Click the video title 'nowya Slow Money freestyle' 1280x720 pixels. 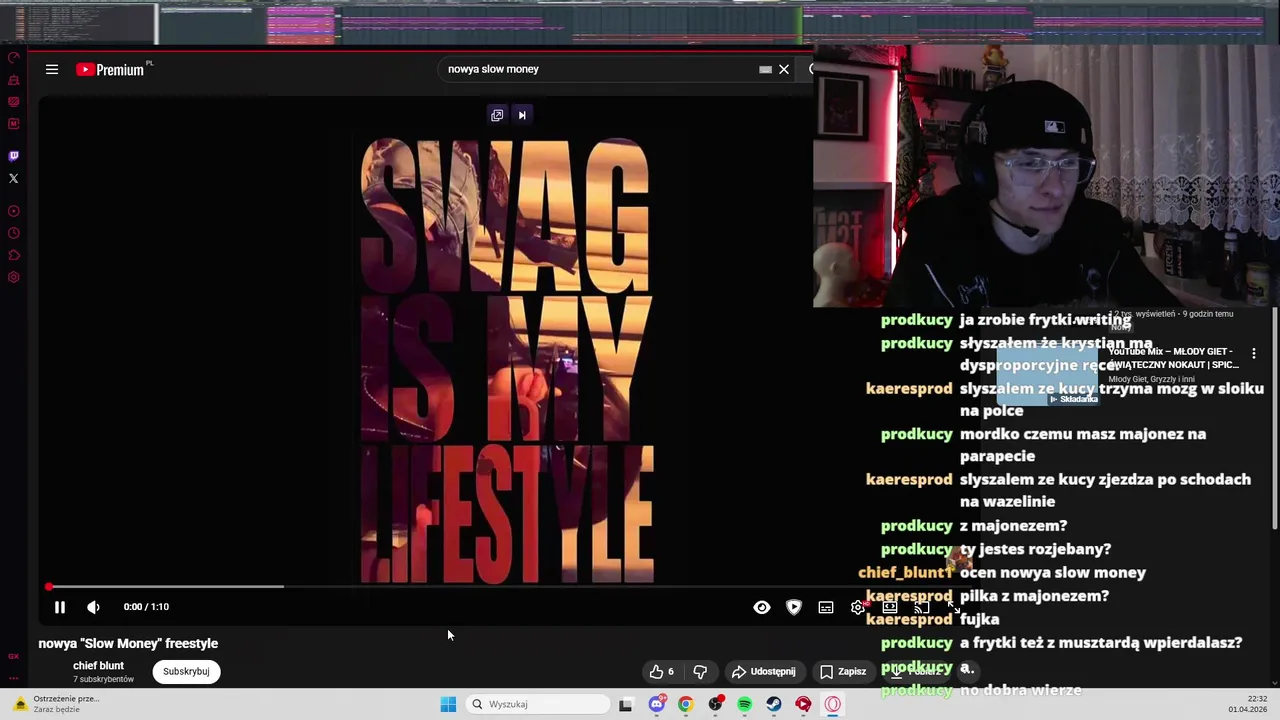pos(128,644)
